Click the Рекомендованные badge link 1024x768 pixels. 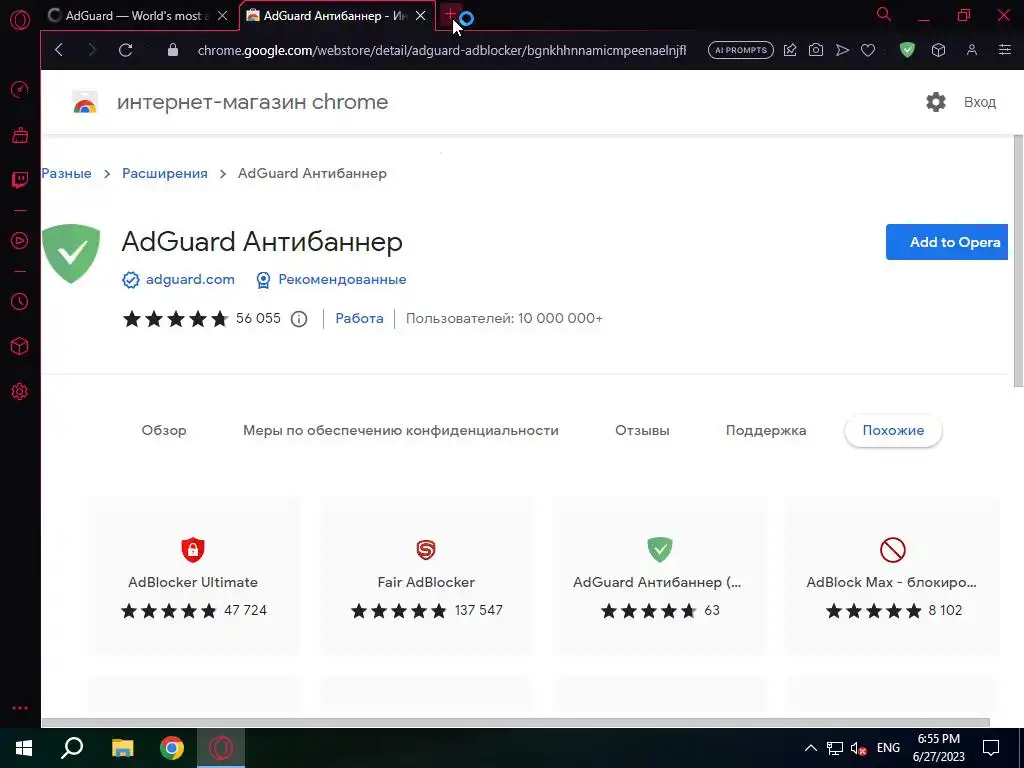pyautogui.click(x=342, y=280)
